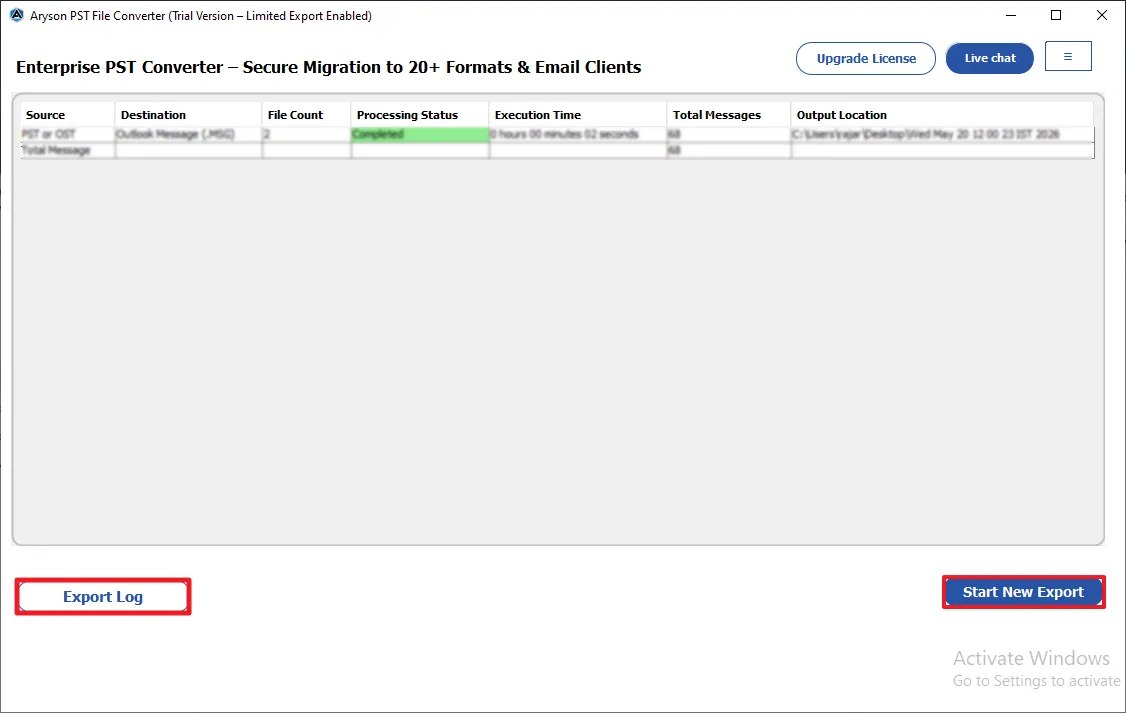1126x713 pixels.
Task: Click the green Completed status cell
Action: coord(420,134)
